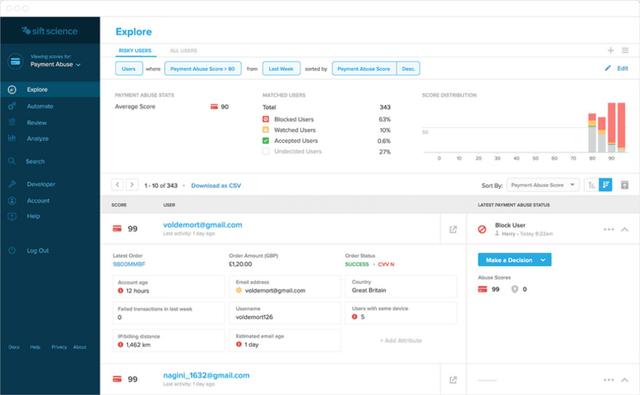Click Download as CSV link

point(216,185)
